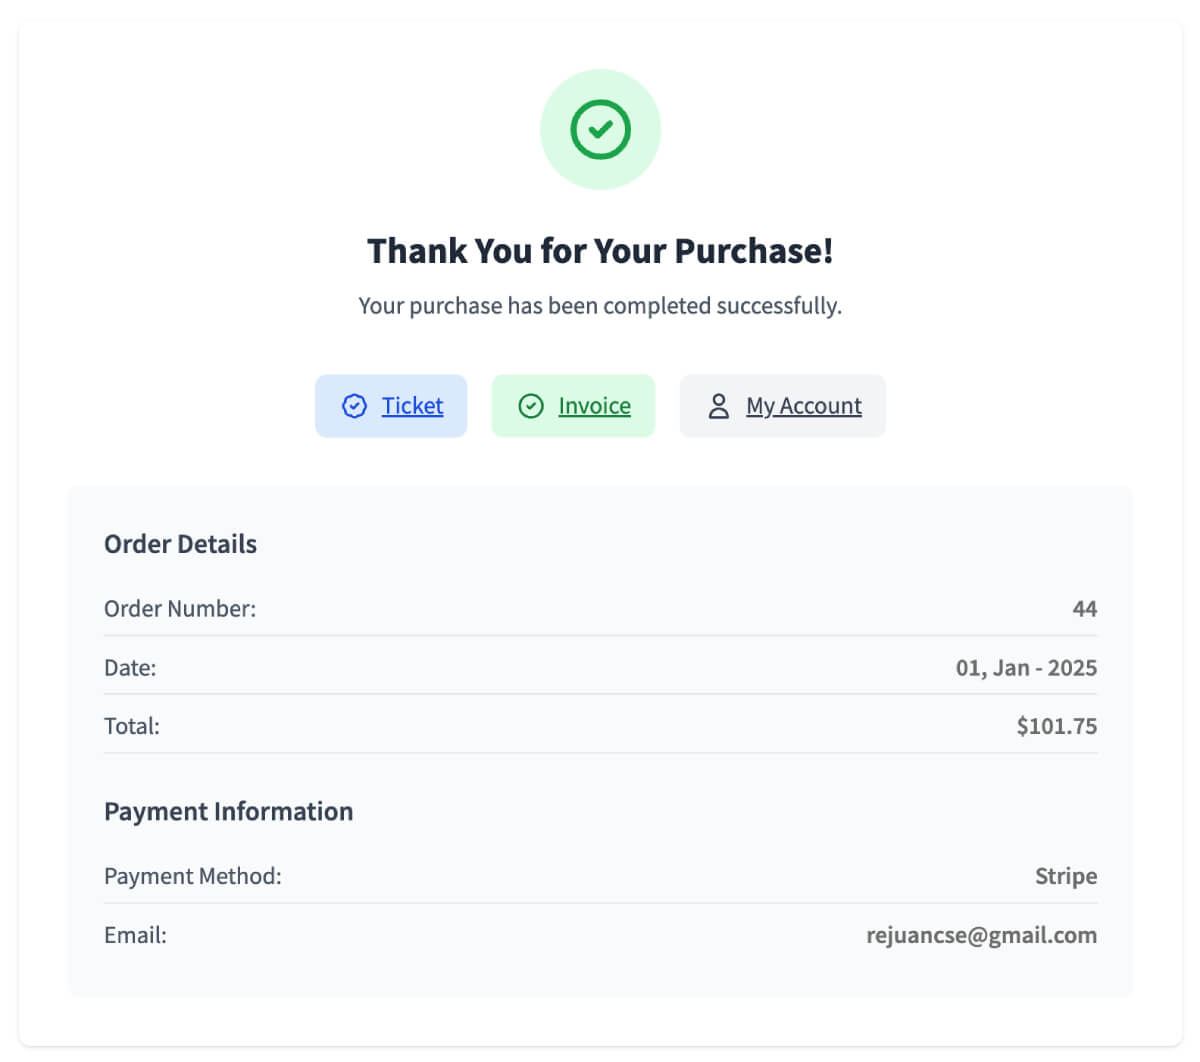Select the order number value 44
Screen dimensions: 1200x1062
(x=1084, y=609)
